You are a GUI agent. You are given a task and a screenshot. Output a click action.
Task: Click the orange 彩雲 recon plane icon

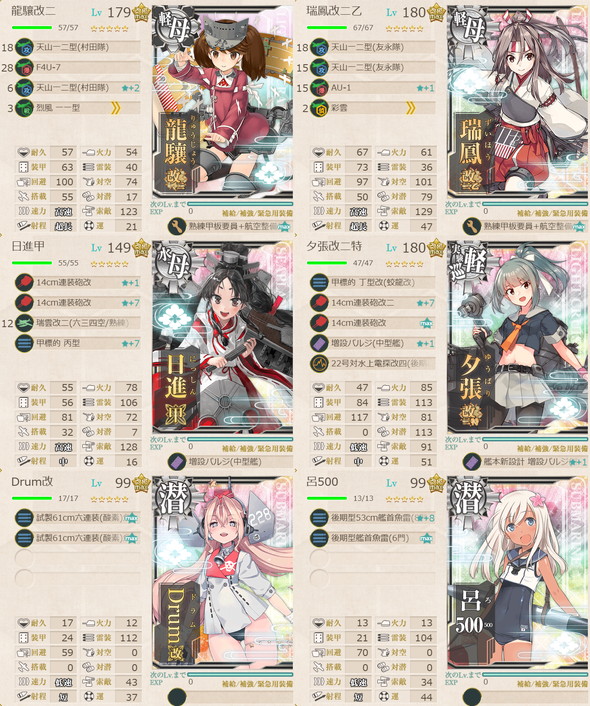click(x=319, y=108)
